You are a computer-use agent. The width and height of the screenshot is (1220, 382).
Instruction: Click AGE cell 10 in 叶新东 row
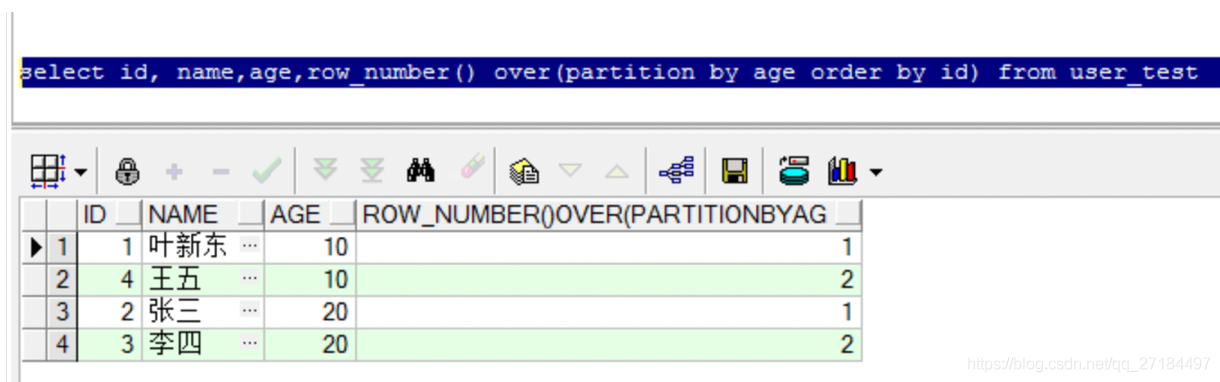[x=310, y=246]
